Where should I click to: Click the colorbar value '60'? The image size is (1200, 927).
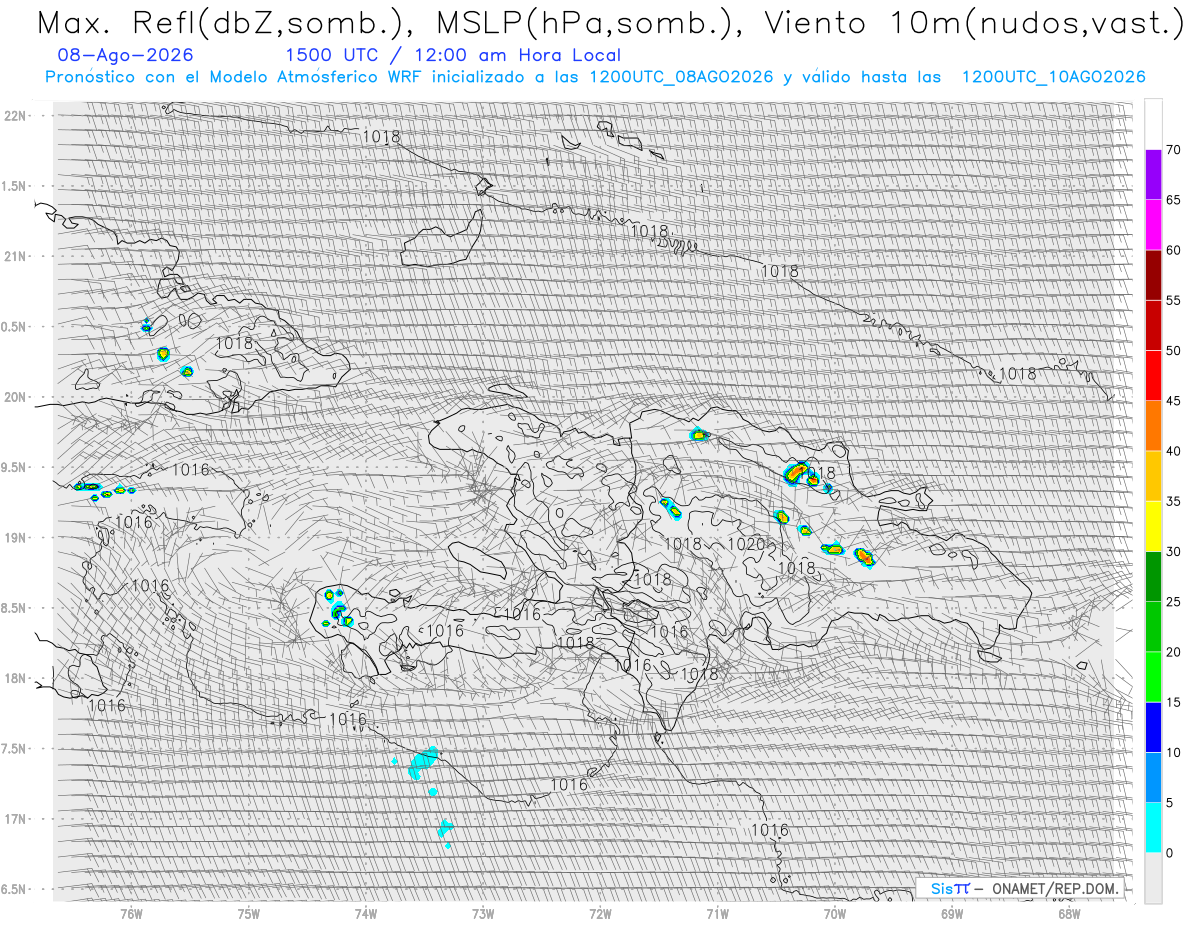point(1173,250)
